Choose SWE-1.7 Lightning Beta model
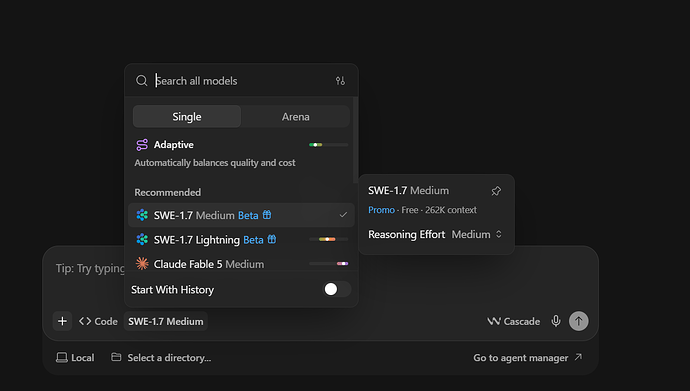 241,240
